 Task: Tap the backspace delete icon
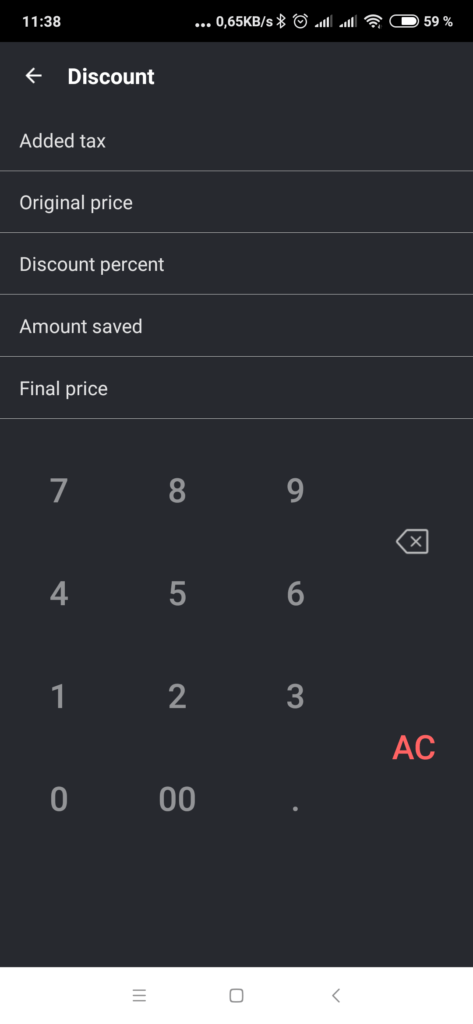tap(412, 541)
